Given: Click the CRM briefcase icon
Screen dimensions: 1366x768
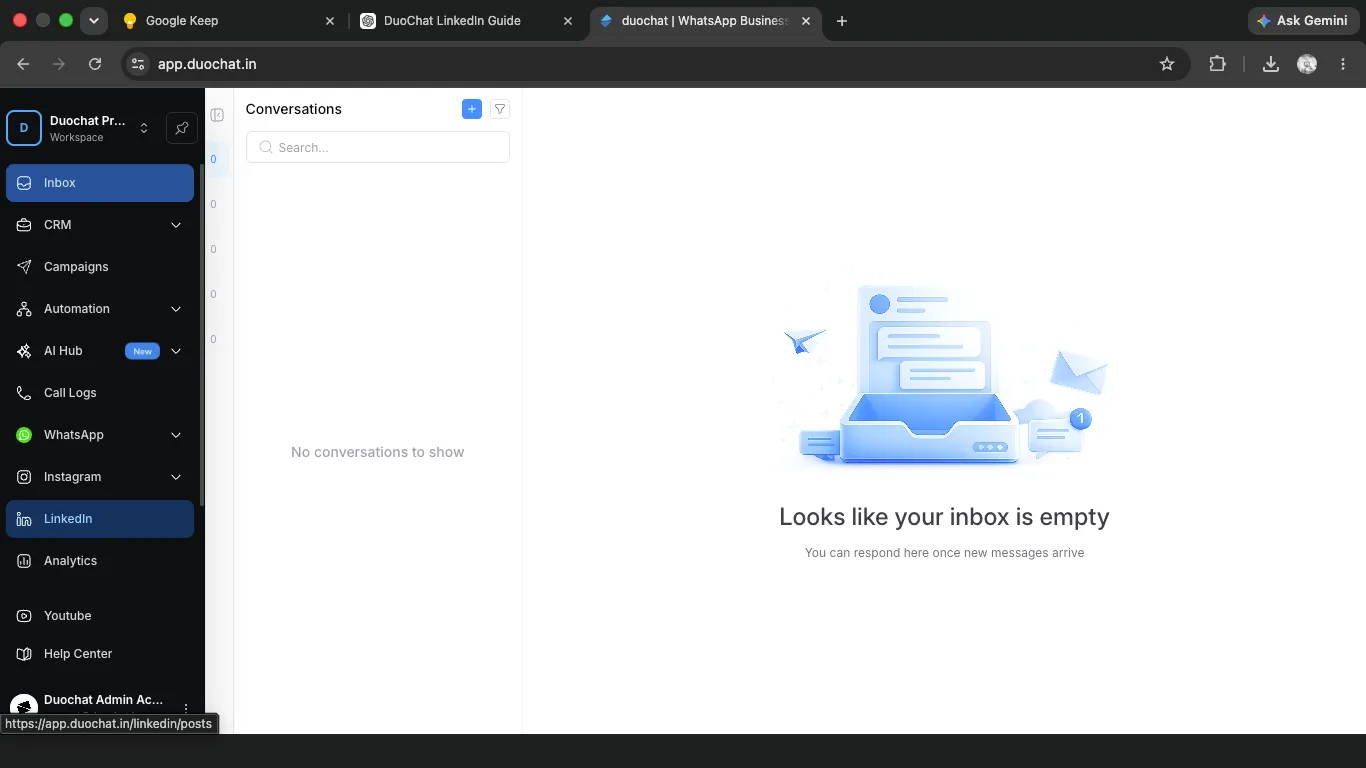Looking at the screenshot, I should pos(24,225).
